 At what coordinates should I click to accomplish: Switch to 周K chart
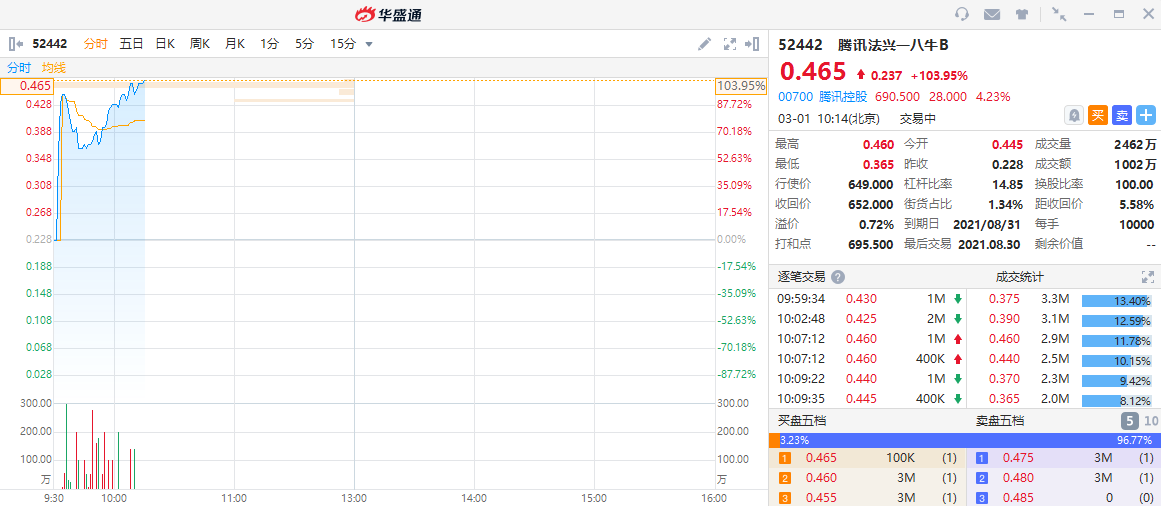[200, 44]
